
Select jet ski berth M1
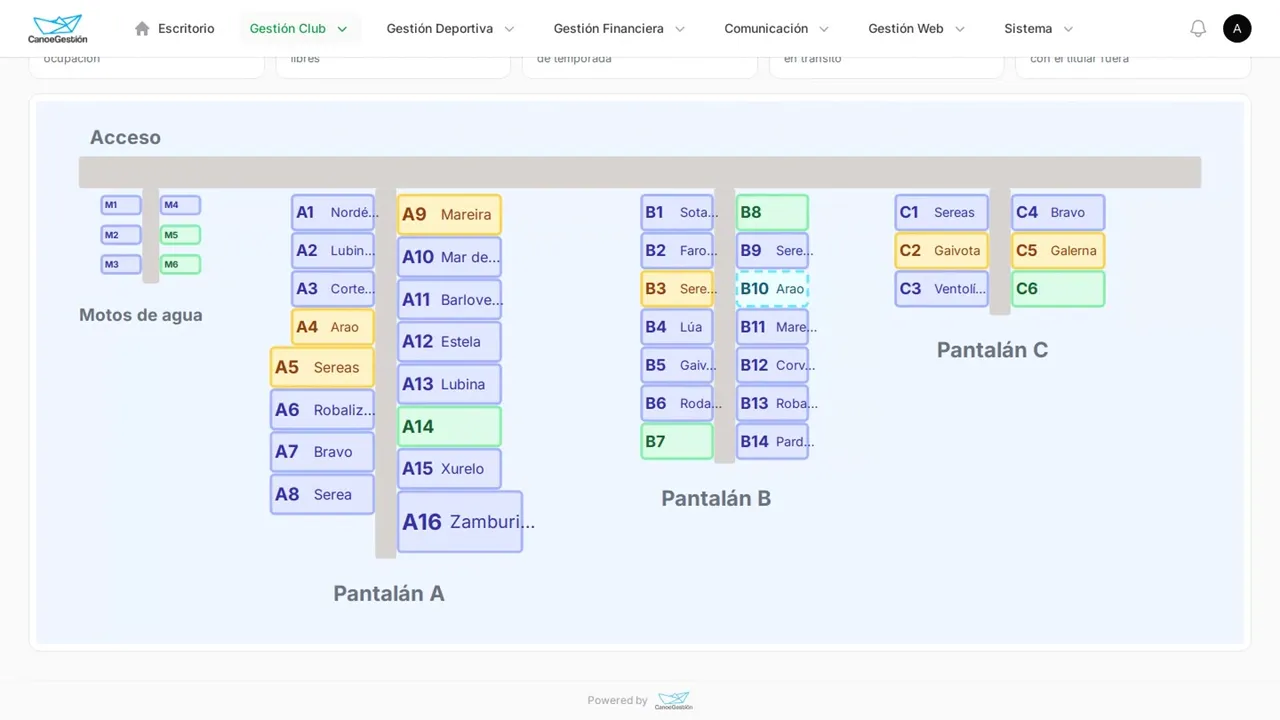(x=121, y=205)
